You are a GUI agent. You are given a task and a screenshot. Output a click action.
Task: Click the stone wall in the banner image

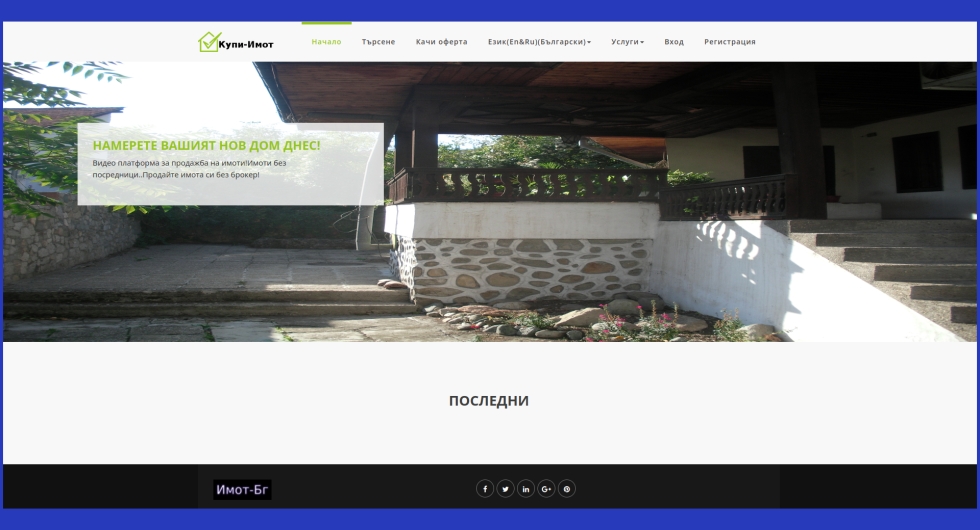point(520,270)
